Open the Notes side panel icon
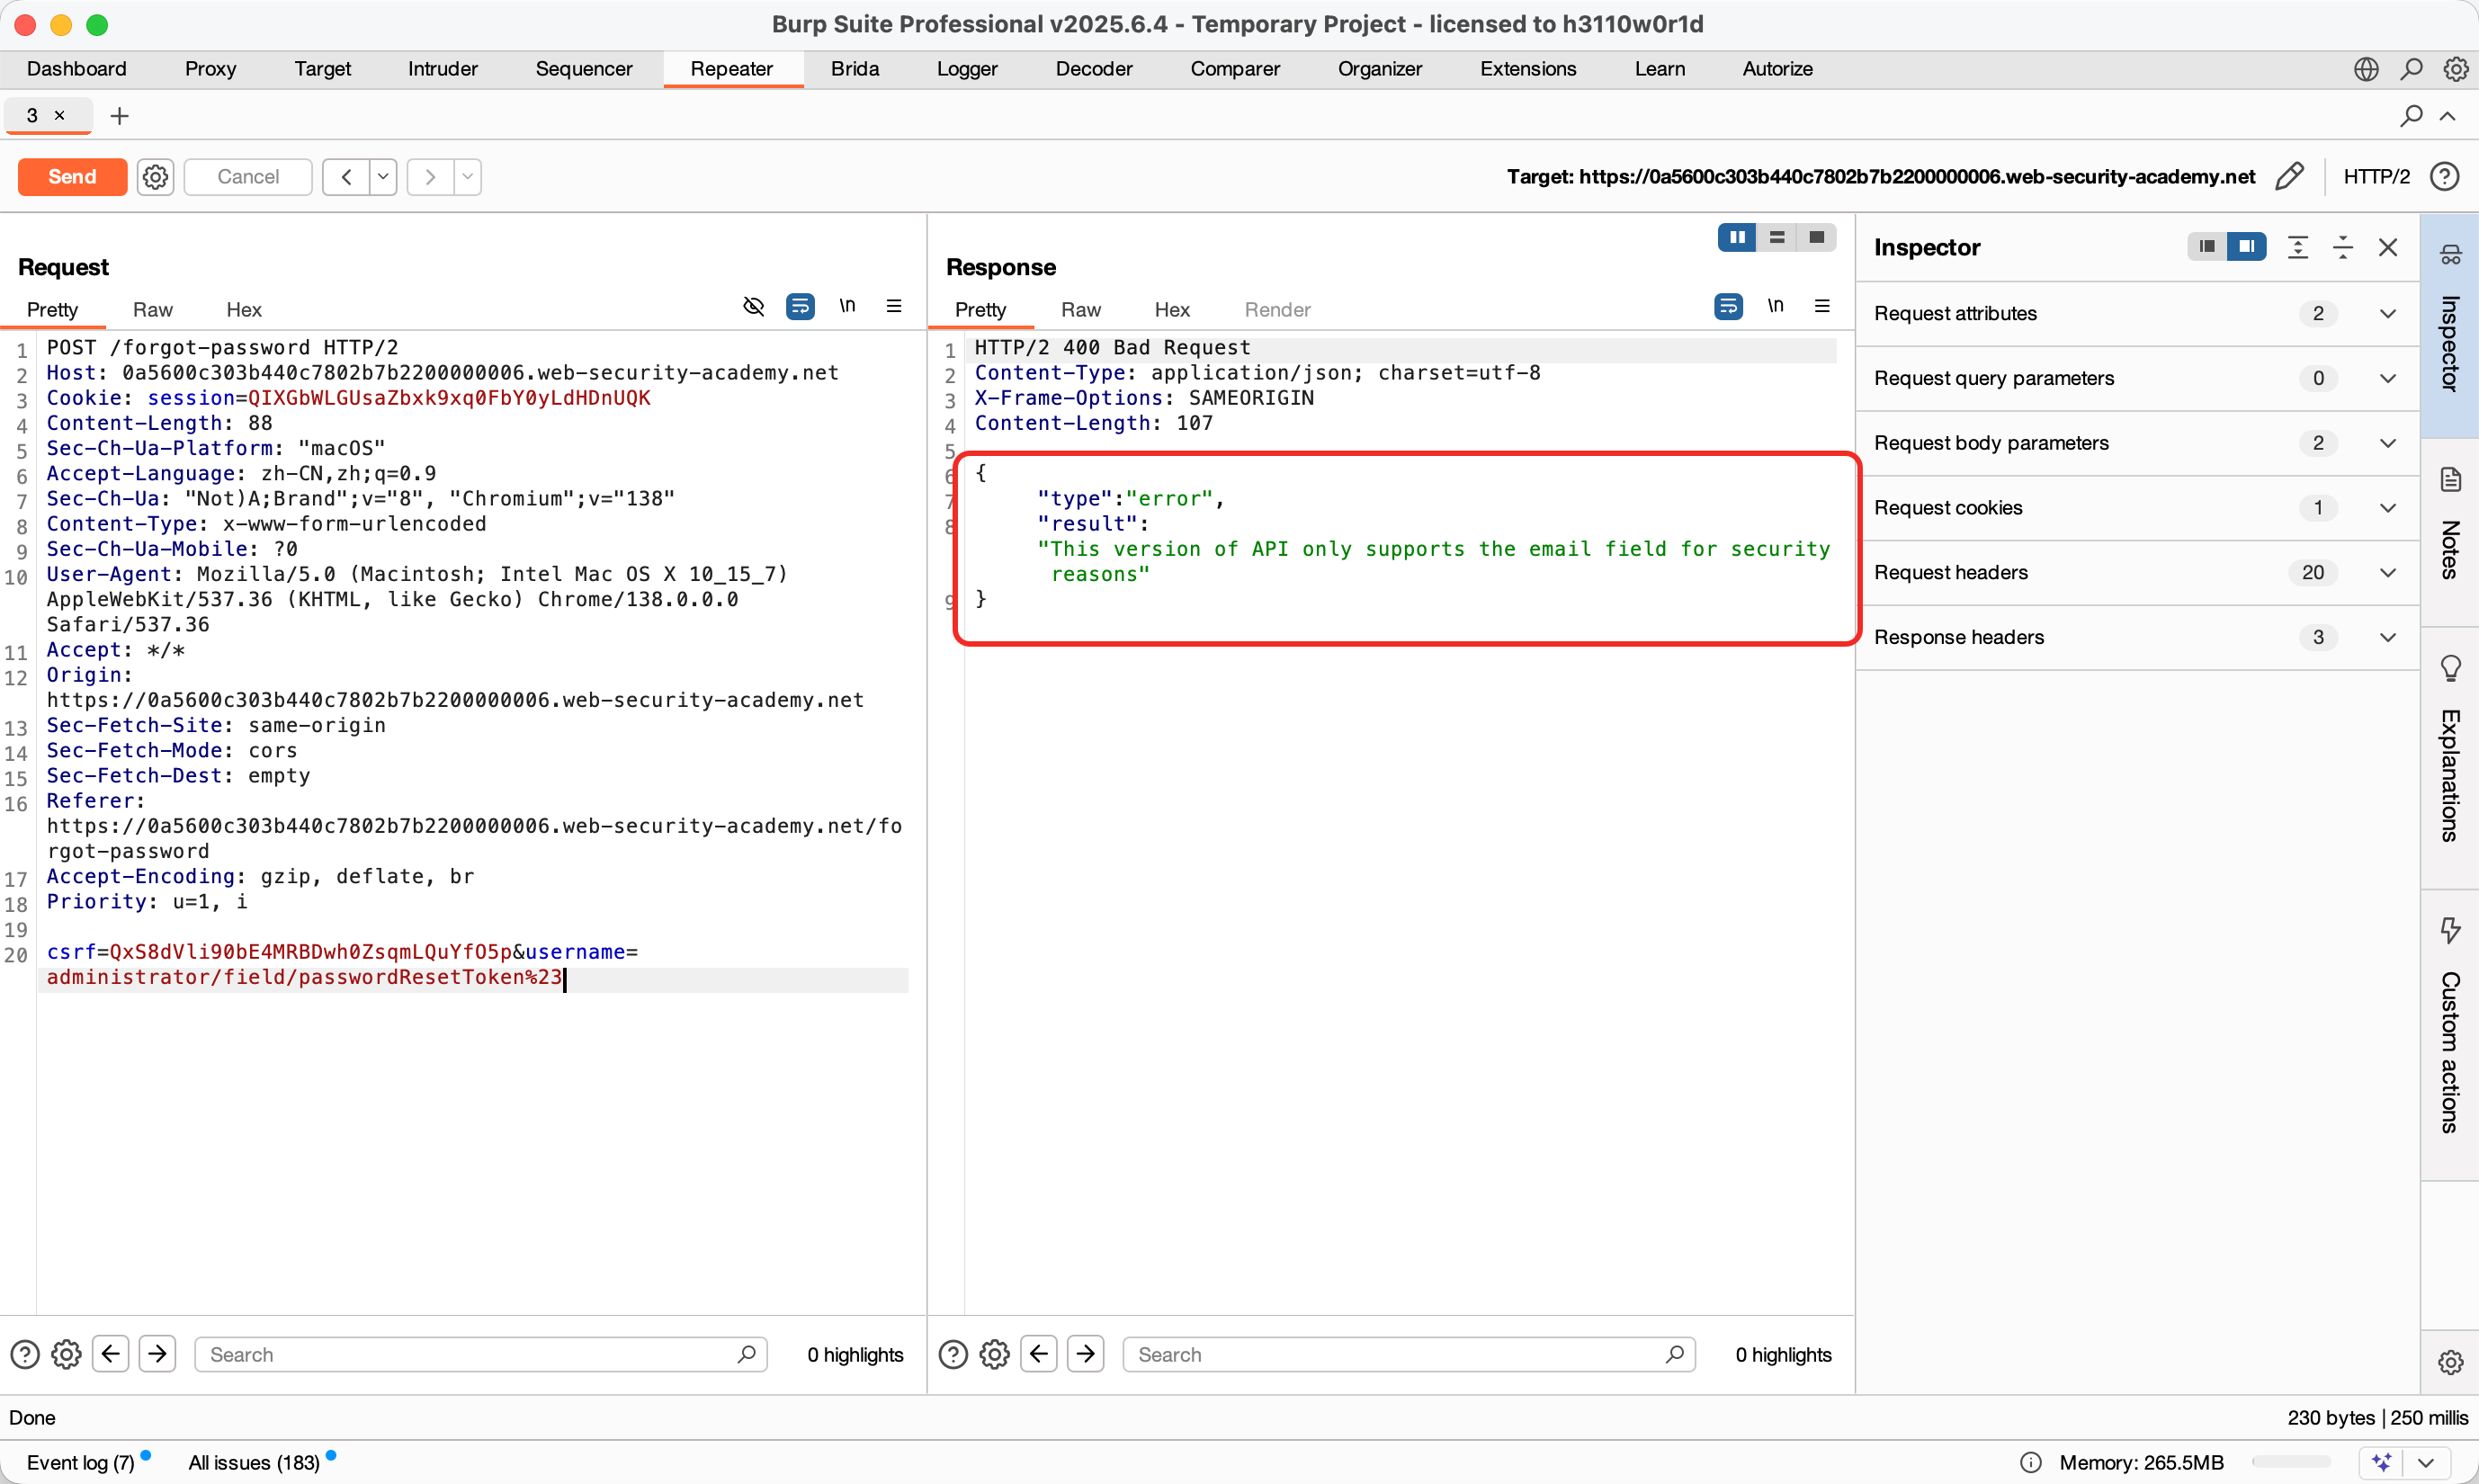The height and width of the screenshot is (1484, 2479). 2450,481
